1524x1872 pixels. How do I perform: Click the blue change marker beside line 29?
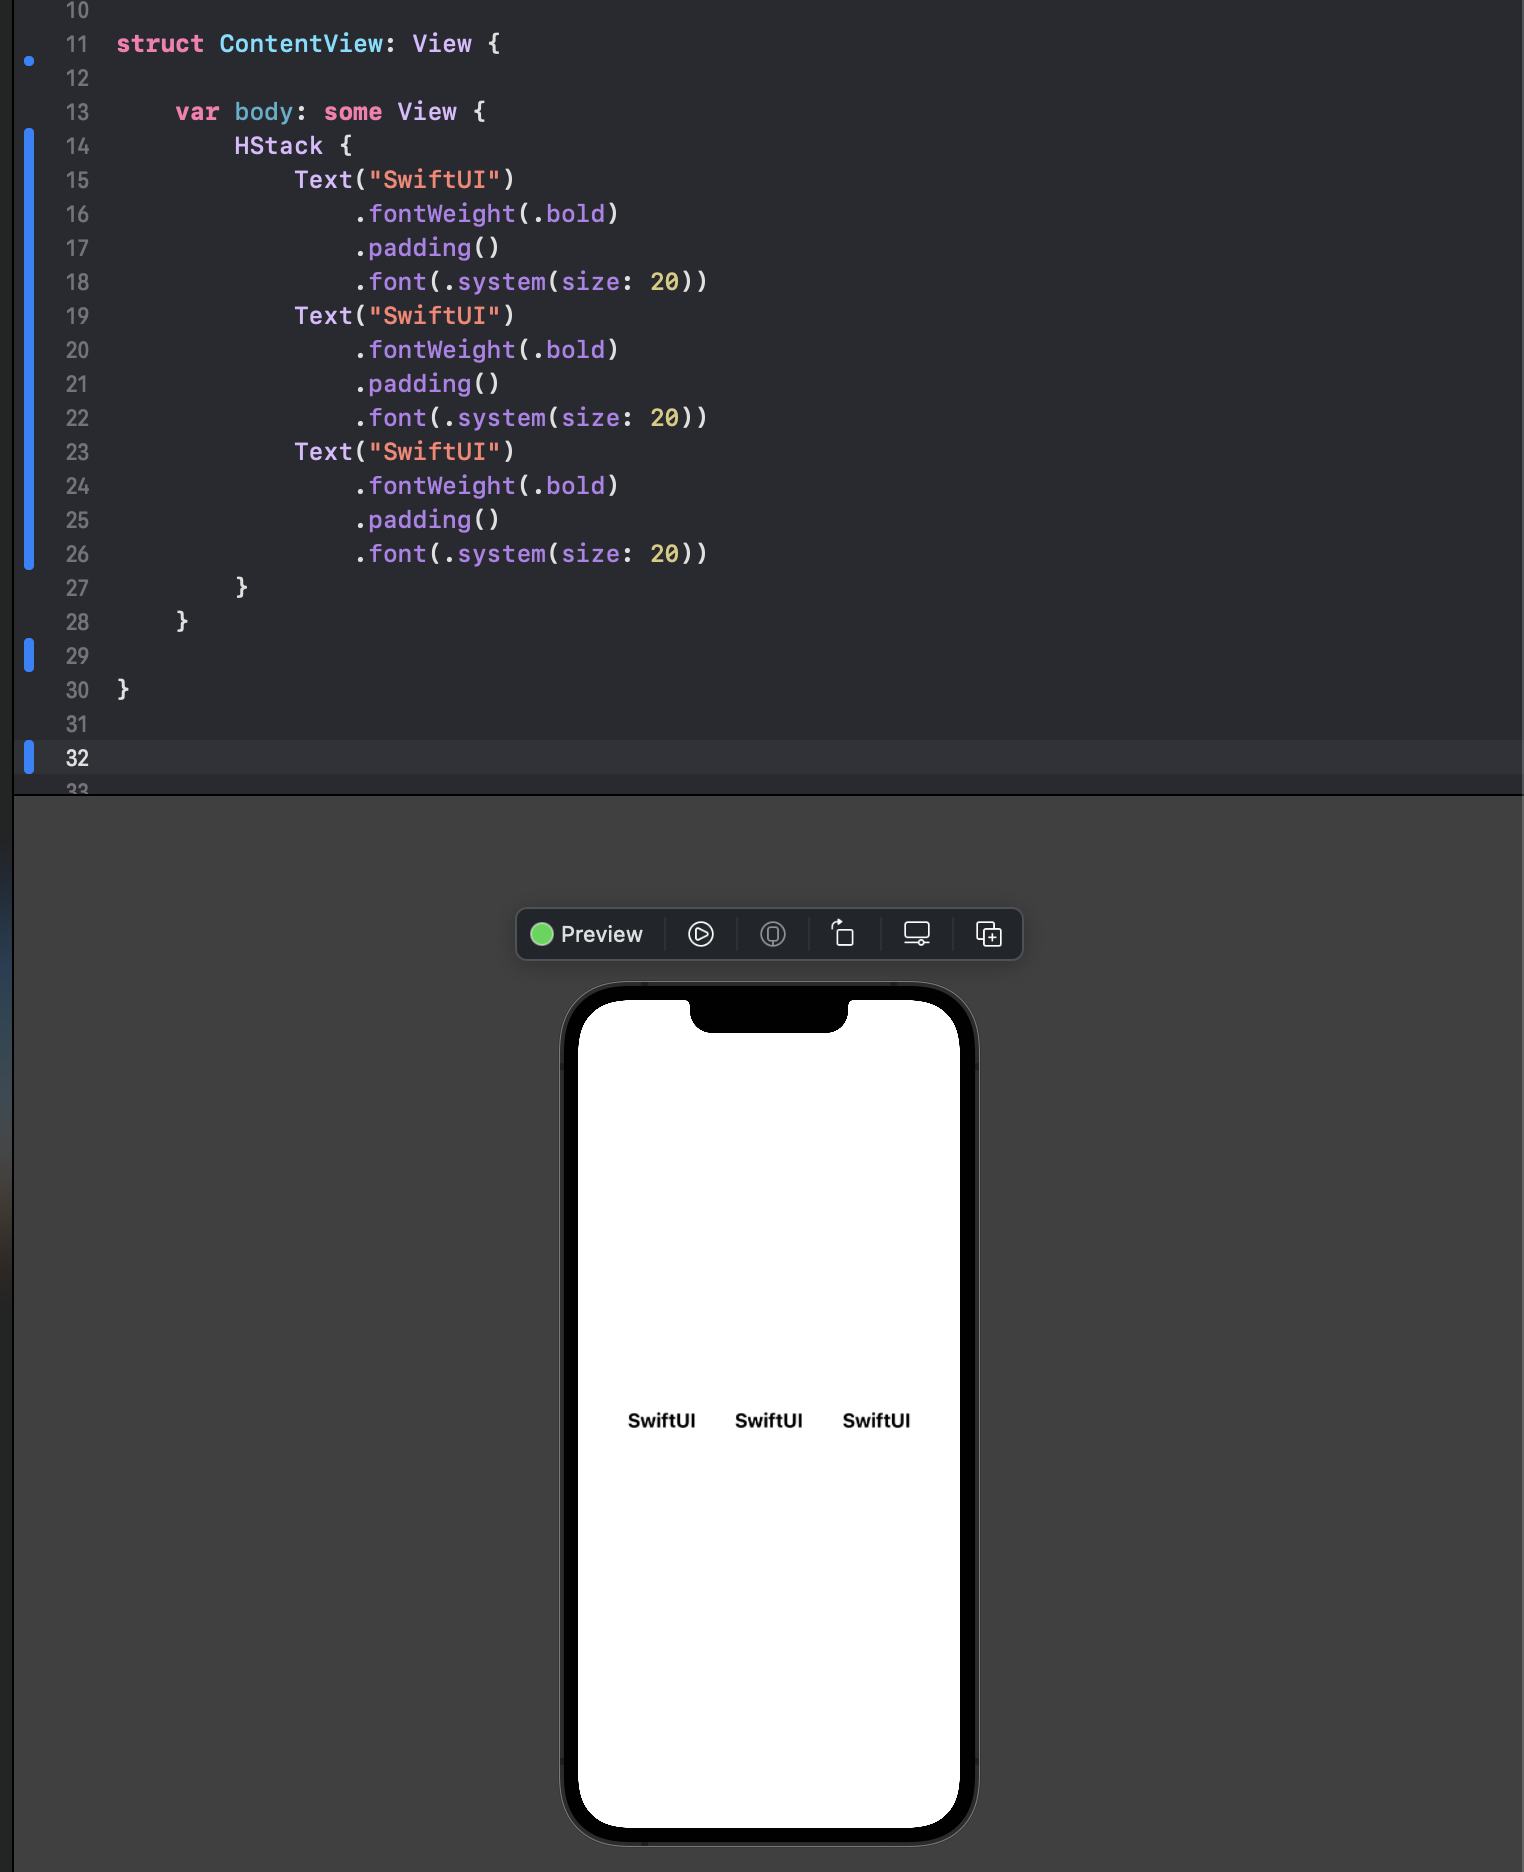click(x=29, y=655)
